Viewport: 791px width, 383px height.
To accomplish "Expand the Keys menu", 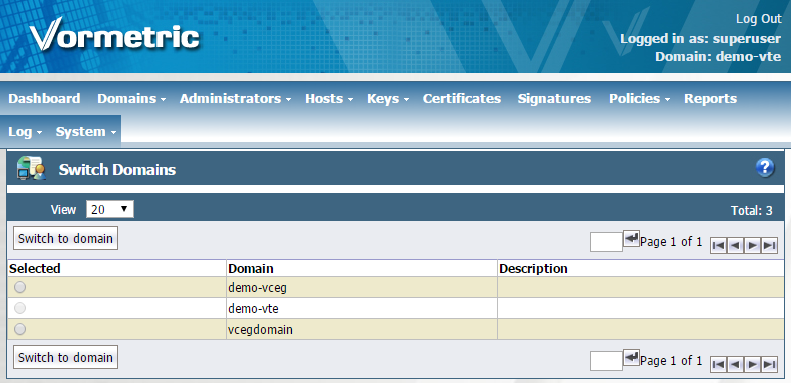I will coord(387,98).
